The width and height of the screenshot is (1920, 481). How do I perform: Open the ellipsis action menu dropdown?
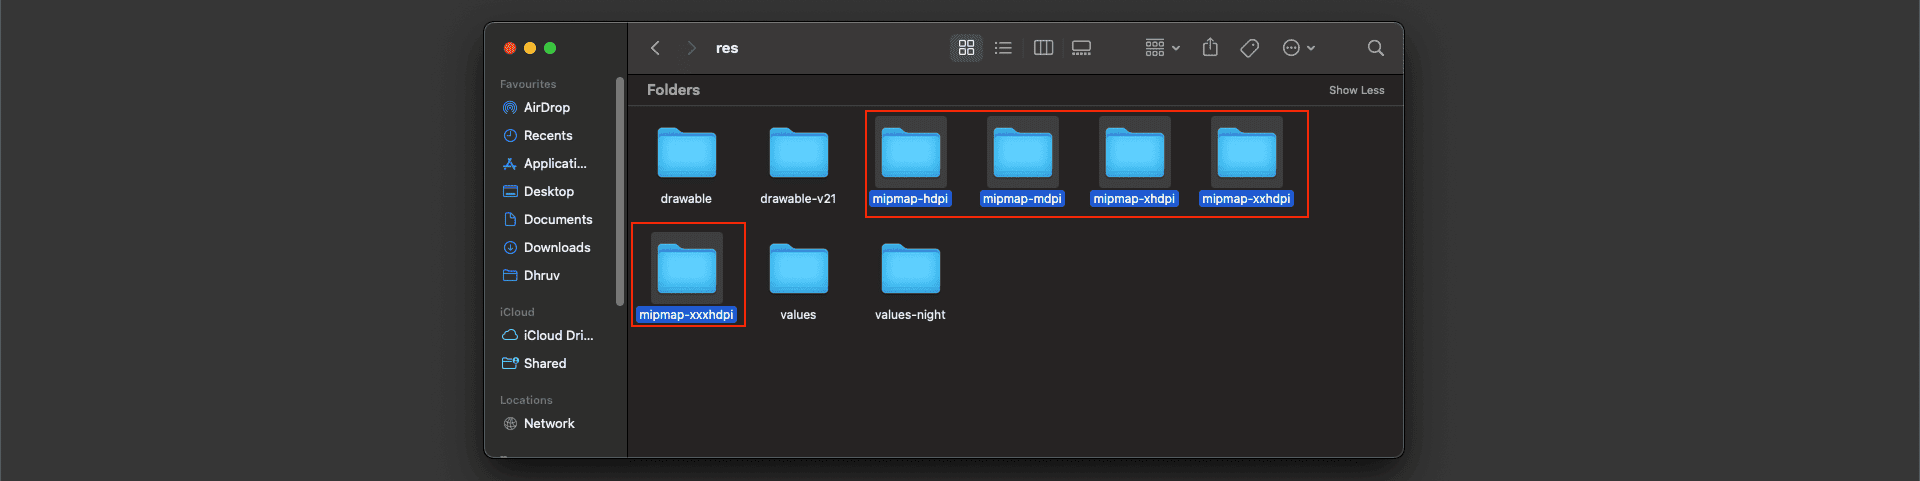[1298, 48]
